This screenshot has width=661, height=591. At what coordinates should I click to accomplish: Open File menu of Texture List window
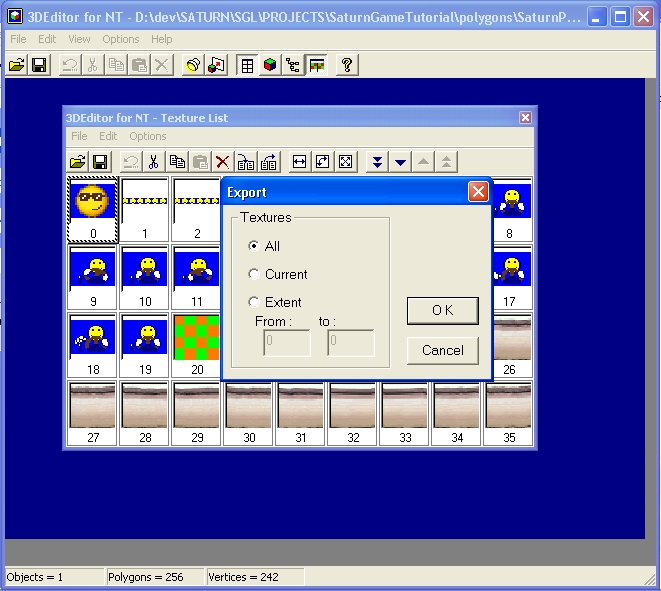tap(79, 136)
